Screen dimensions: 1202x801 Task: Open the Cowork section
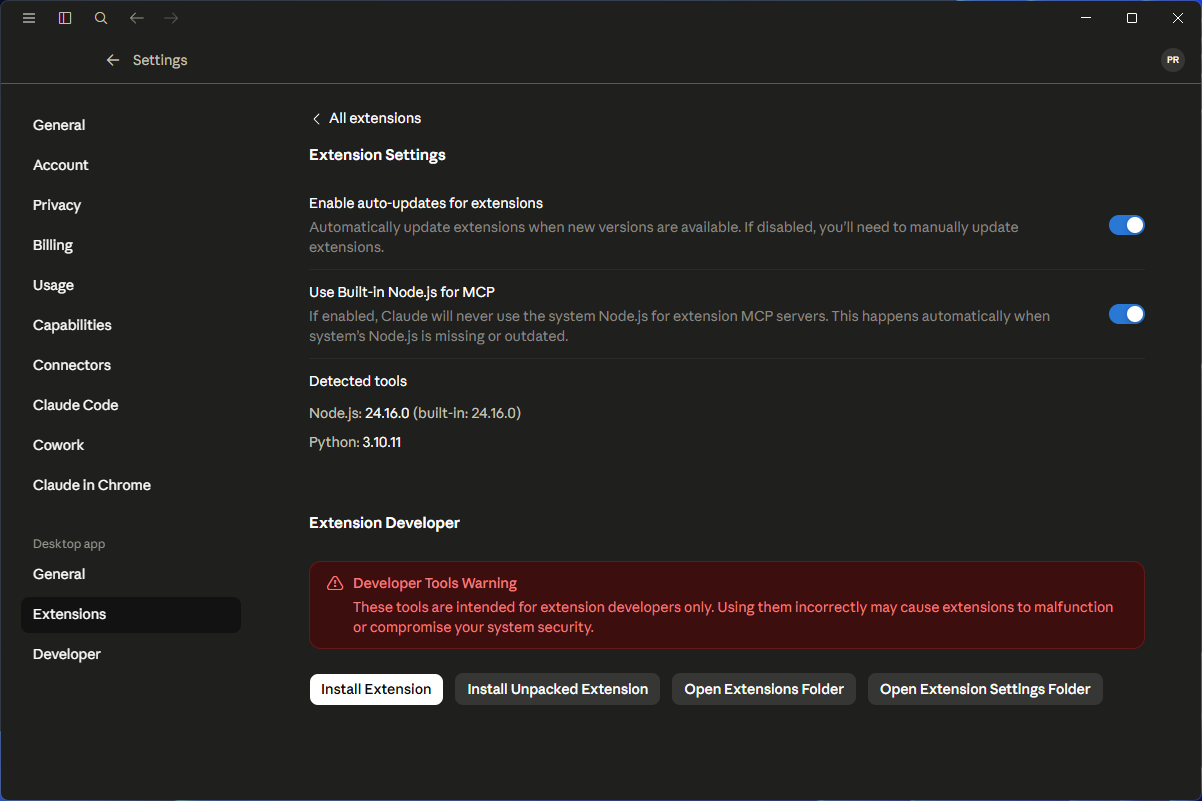click(x=131, y=445)
